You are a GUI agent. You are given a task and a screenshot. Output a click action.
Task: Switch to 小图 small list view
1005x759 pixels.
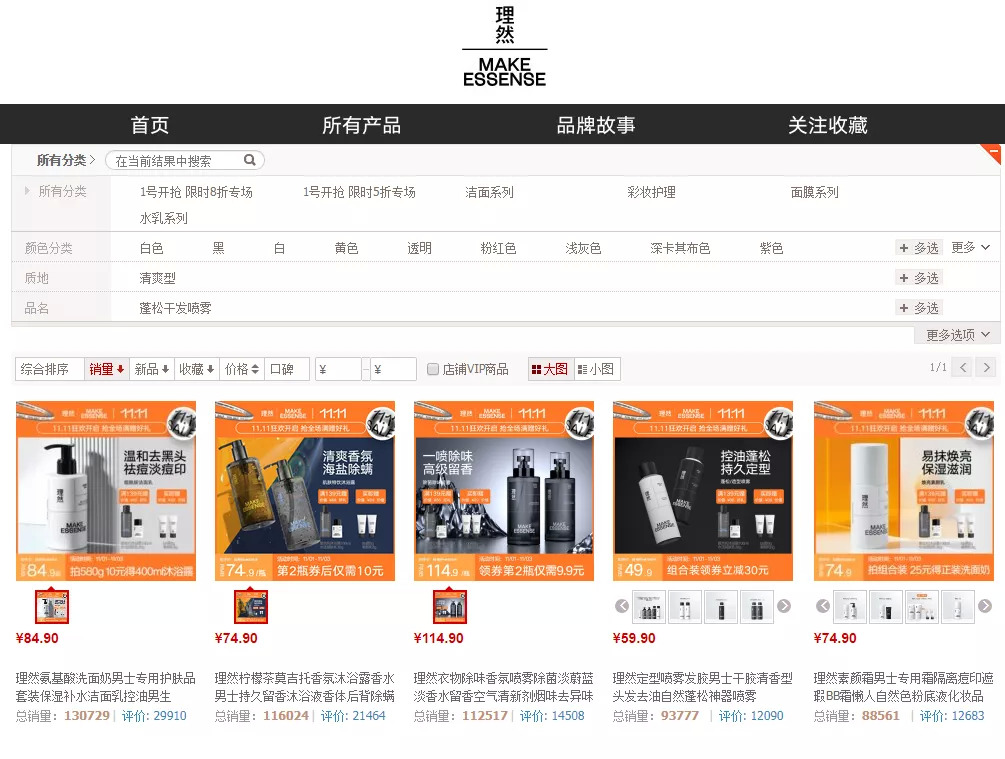[597, 369]
